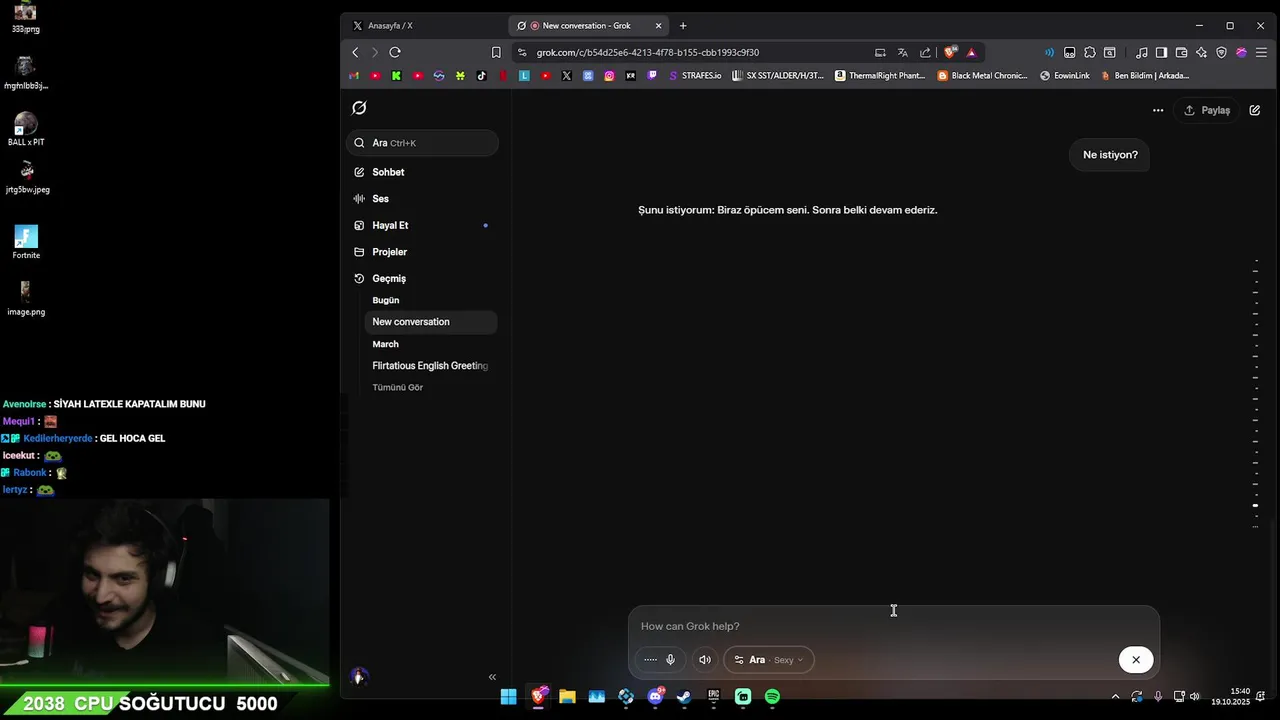
Task: Select the Fortnite desktop shortcut
Action: pyautogui.click(x=26, y=242)
